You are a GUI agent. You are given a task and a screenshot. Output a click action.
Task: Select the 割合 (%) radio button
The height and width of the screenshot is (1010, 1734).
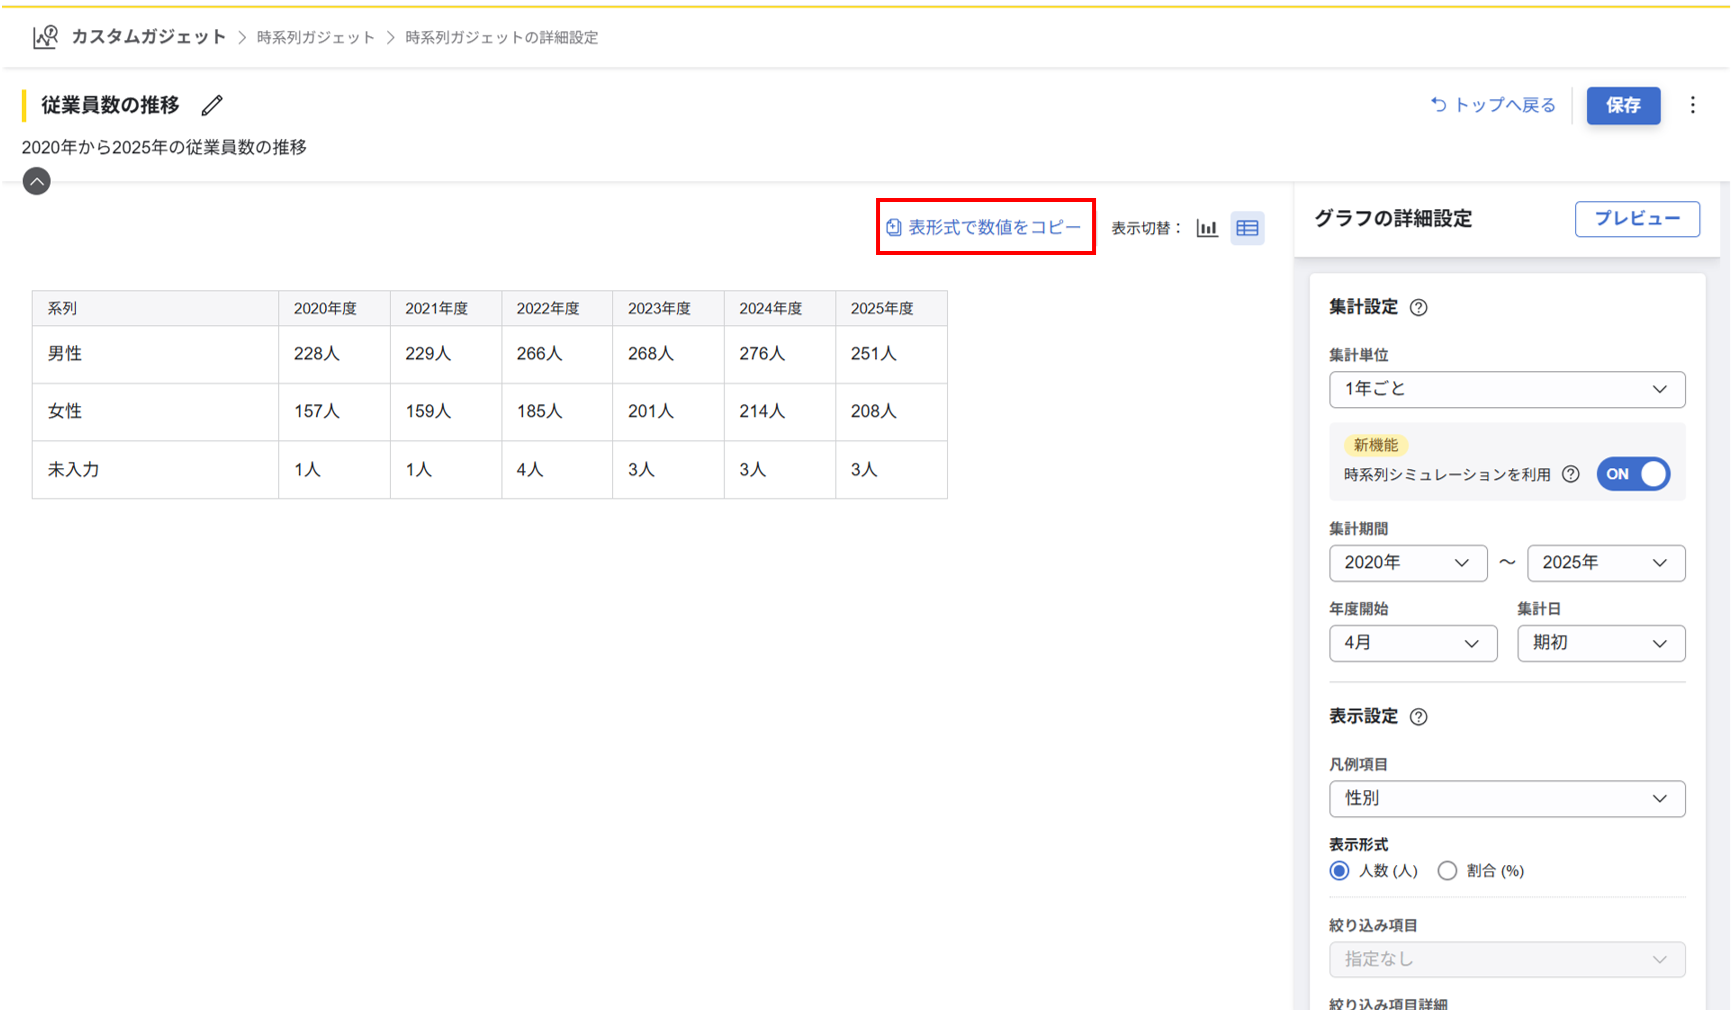point(1447,871)
